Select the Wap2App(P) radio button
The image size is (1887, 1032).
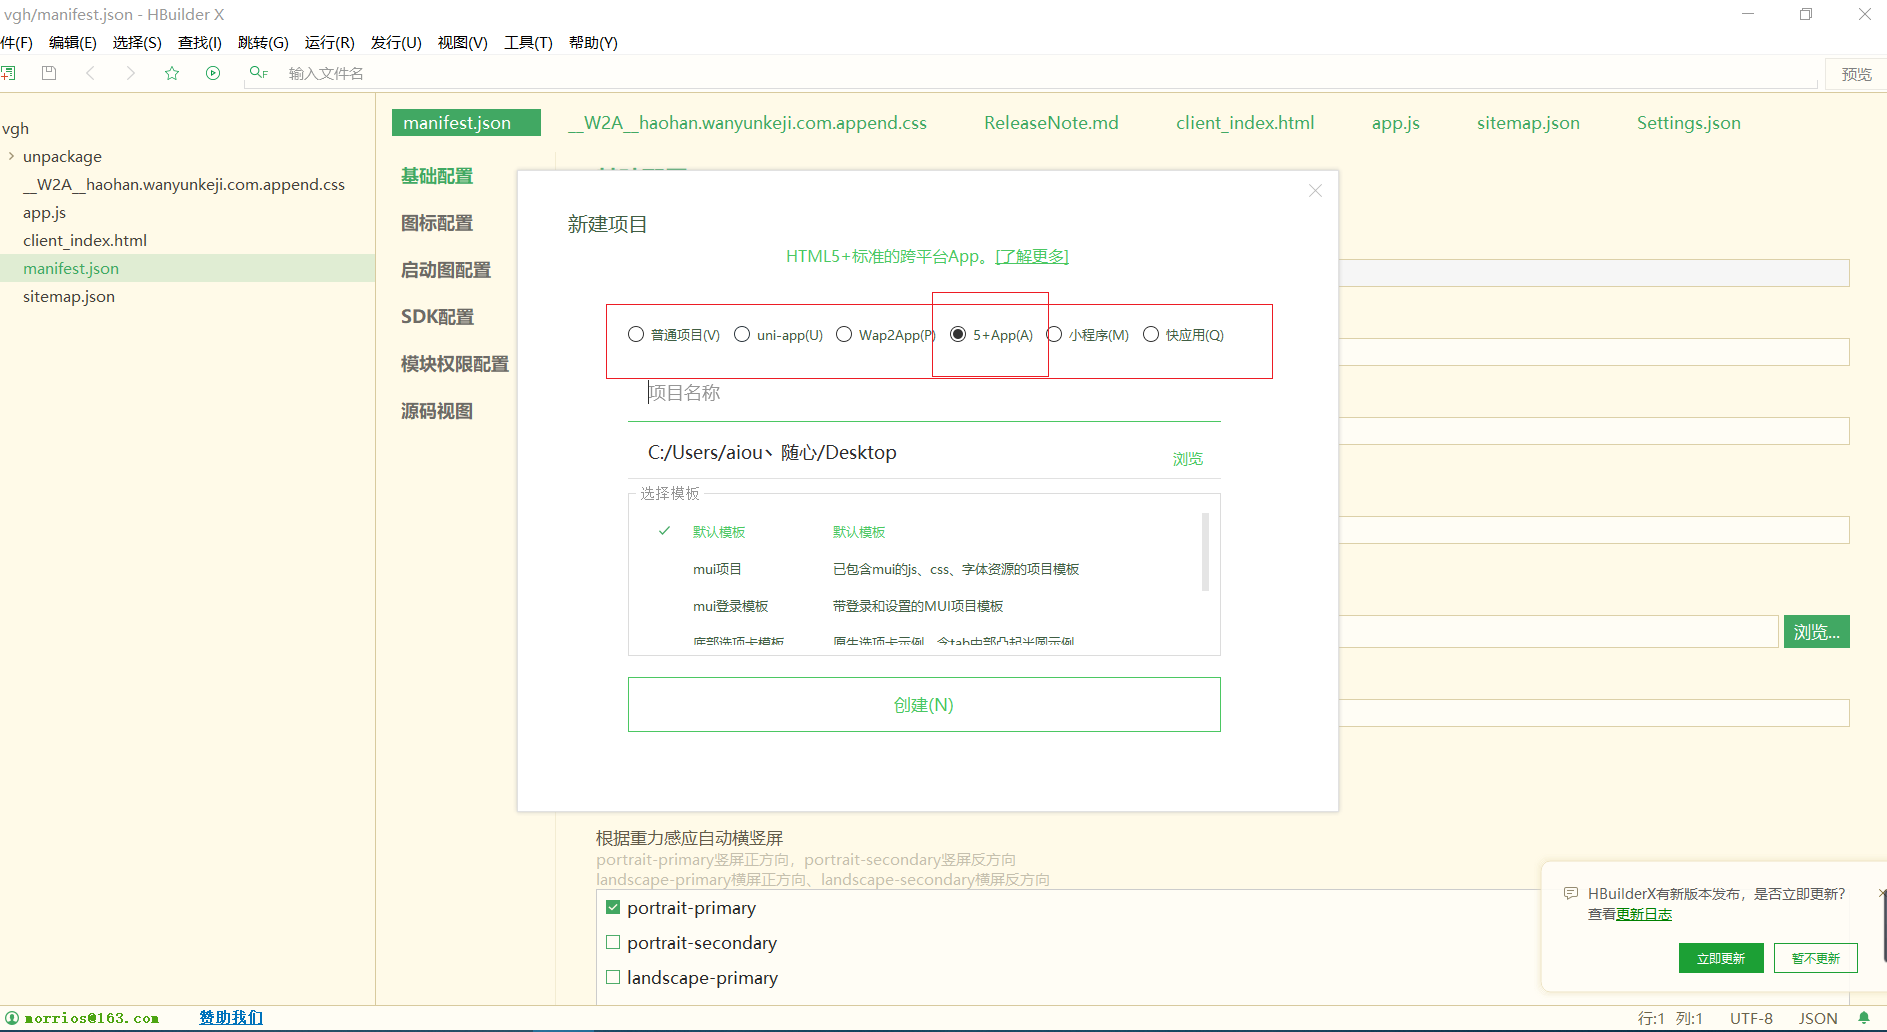tap(844, 334)
